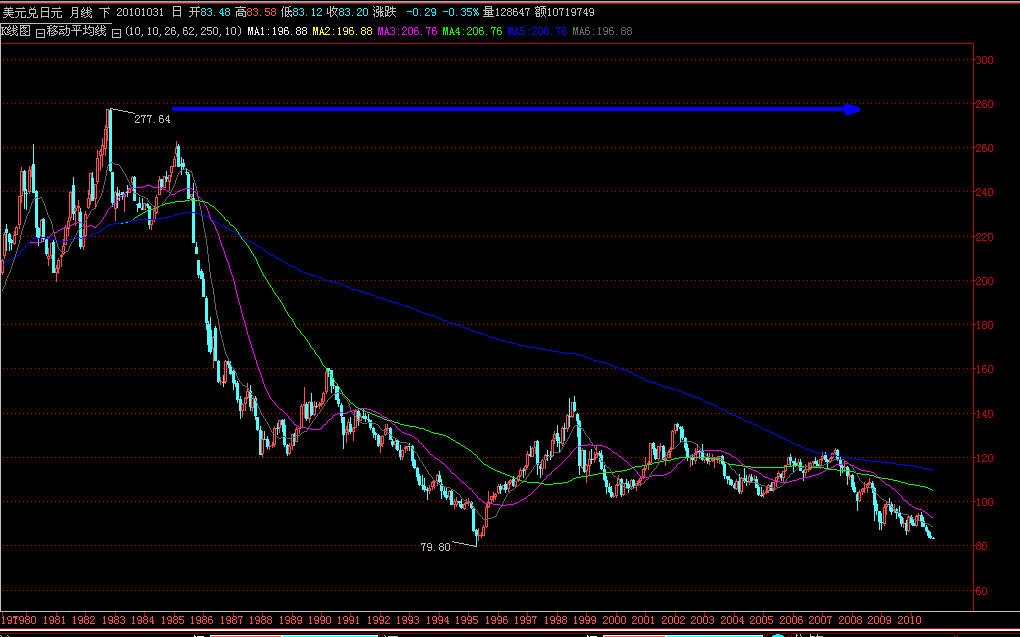Select the blue MA5:206.76 legend

537,31
